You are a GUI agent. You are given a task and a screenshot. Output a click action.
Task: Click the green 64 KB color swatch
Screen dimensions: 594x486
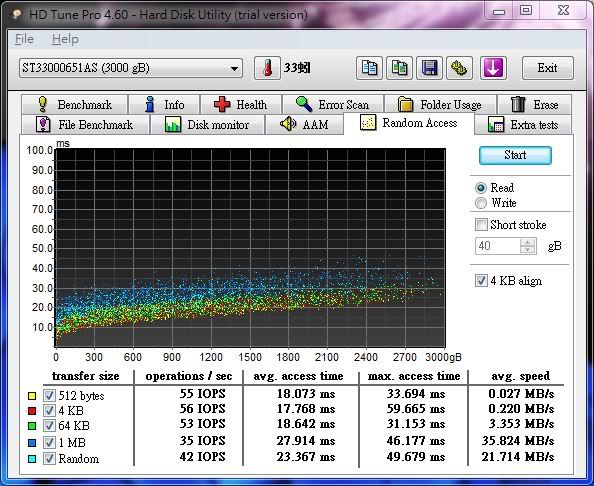pyautogui.click(x=32, y=426)
